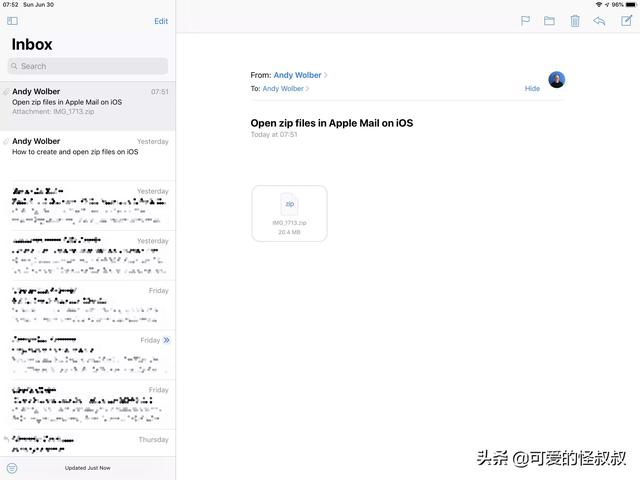This screenshot has height=480, width=640.
Task: Tap the 07:52 clock in status bar
Action: click(10, 4)
